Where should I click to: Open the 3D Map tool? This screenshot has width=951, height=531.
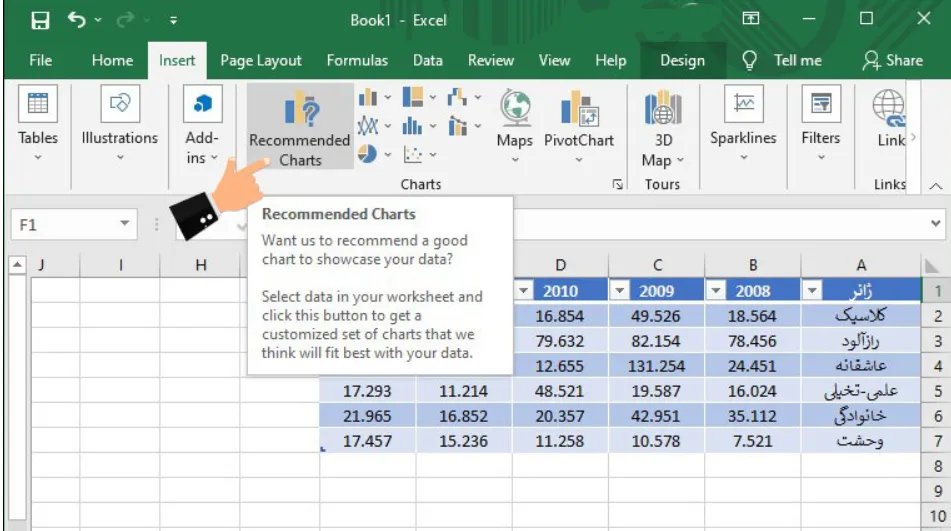(663, 128)
